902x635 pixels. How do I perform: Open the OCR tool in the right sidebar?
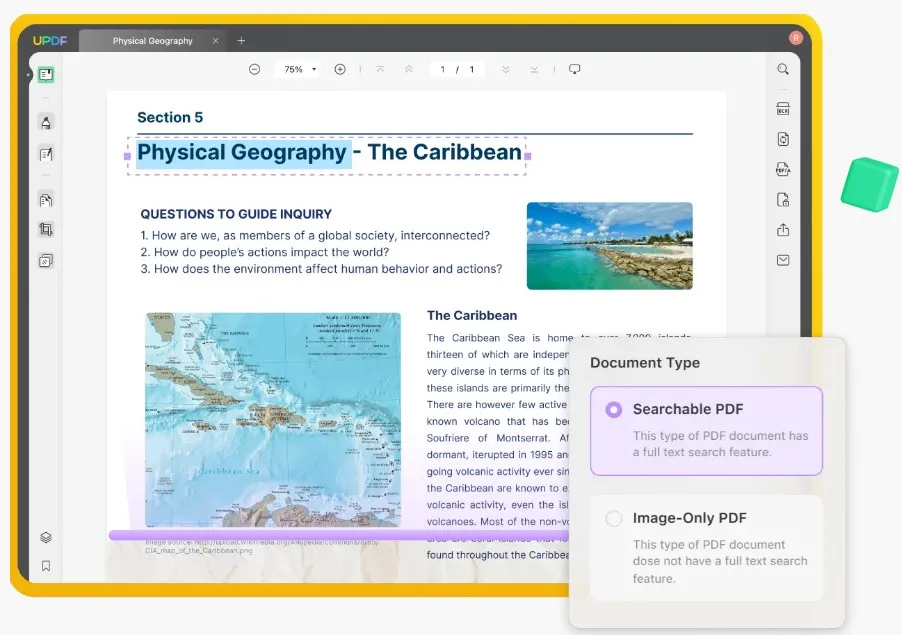click(783, 110)
